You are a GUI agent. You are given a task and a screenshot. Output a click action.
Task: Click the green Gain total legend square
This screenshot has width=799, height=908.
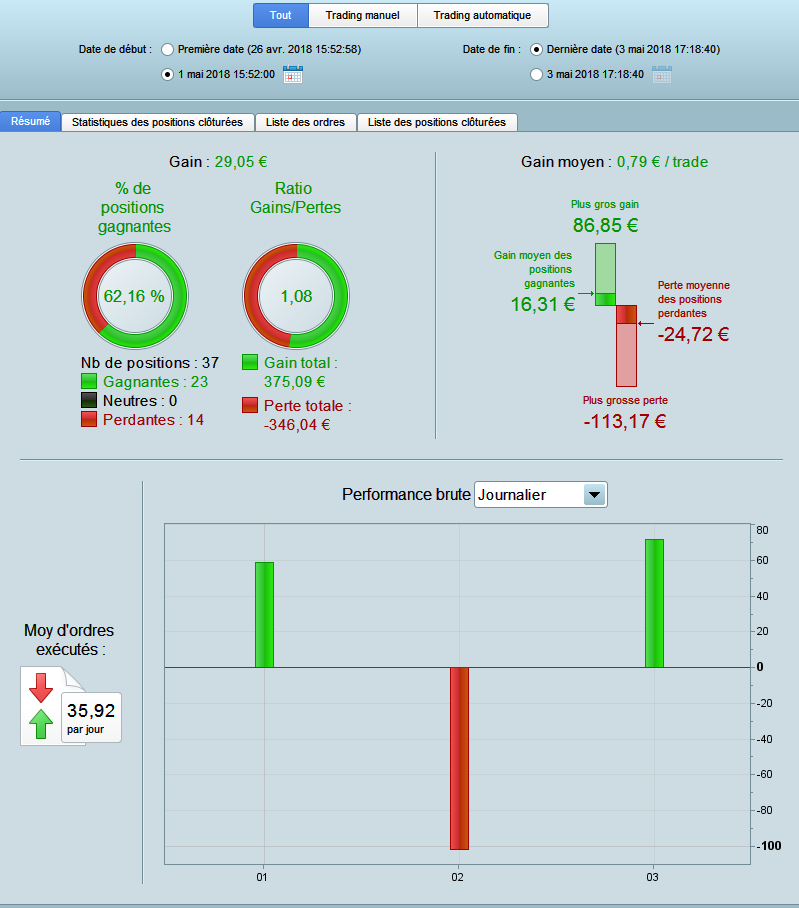(x=250, y=363)
